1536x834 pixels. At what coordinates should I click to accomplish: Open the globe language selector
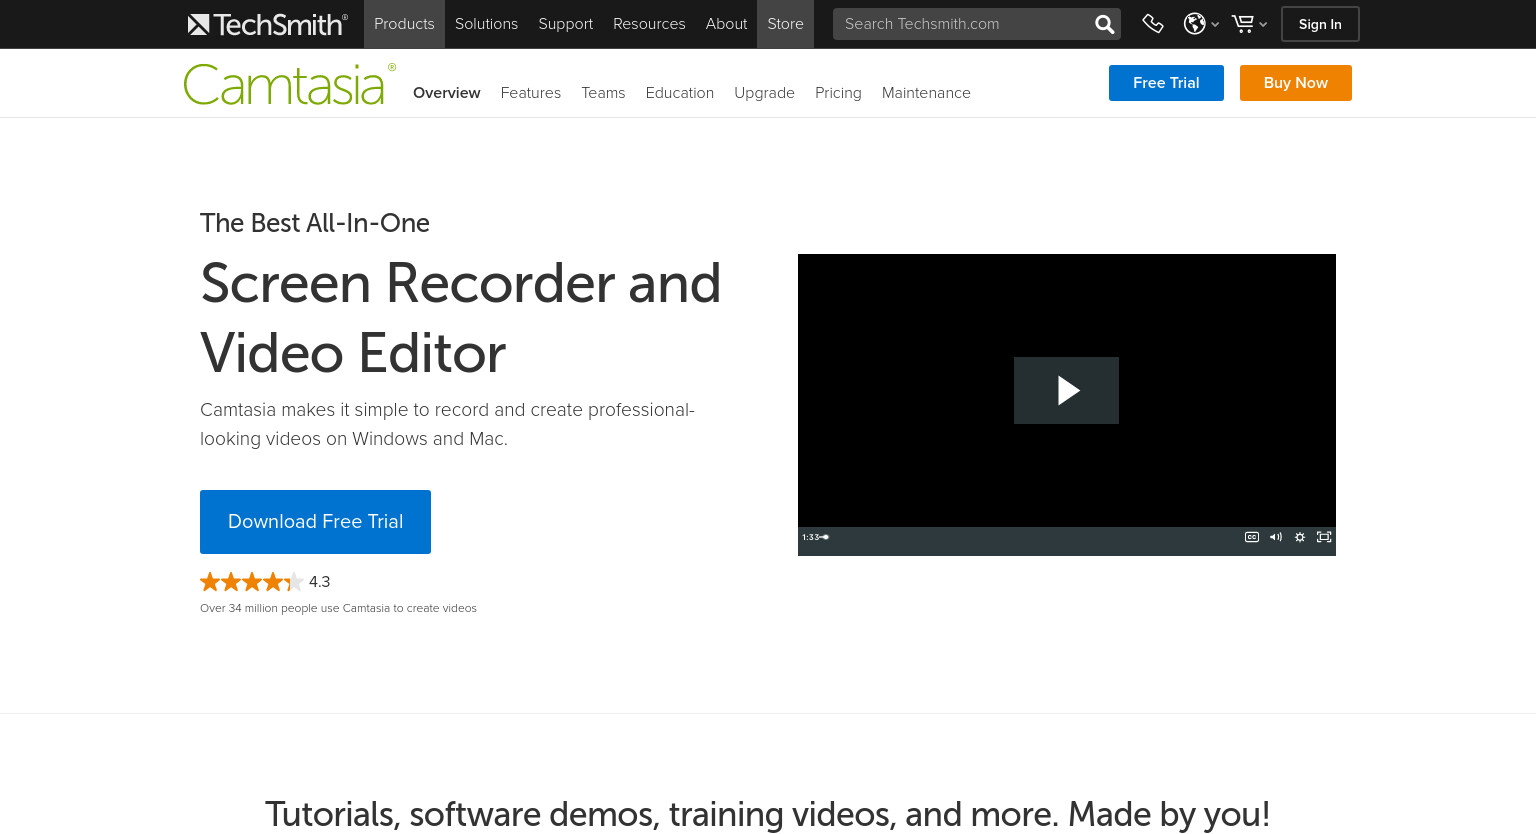(x=1201, y=24)
